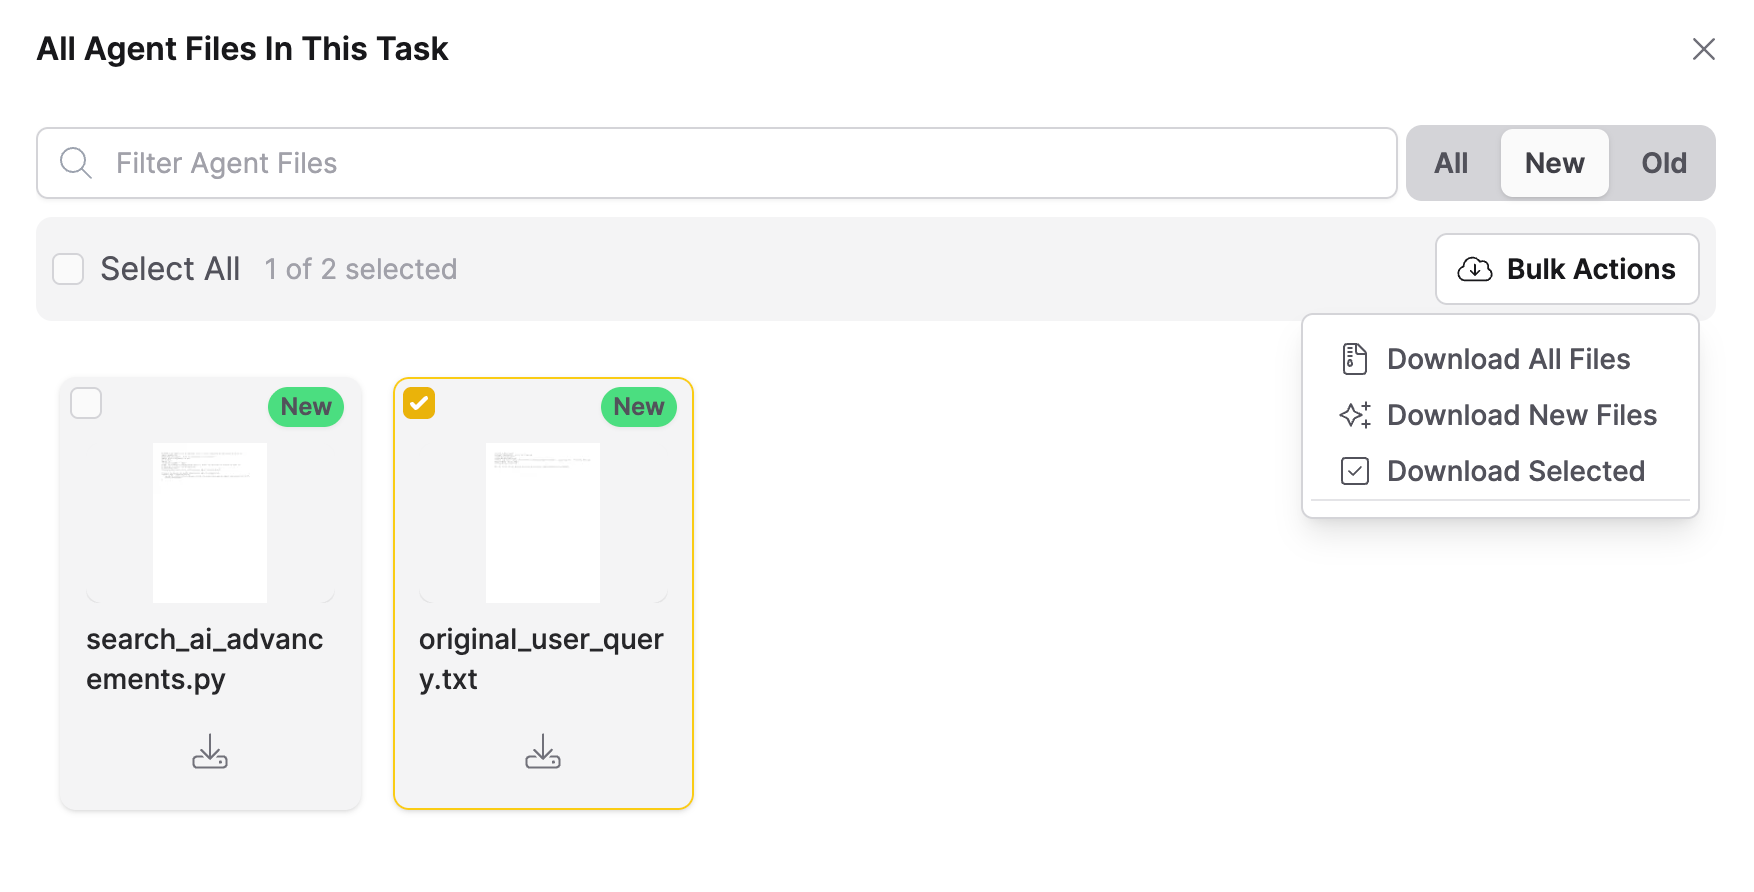Viewport: 1754px width, 892px height.
Task: Check the checkbox on search_ai_advancements.py card
Action: 86,403
